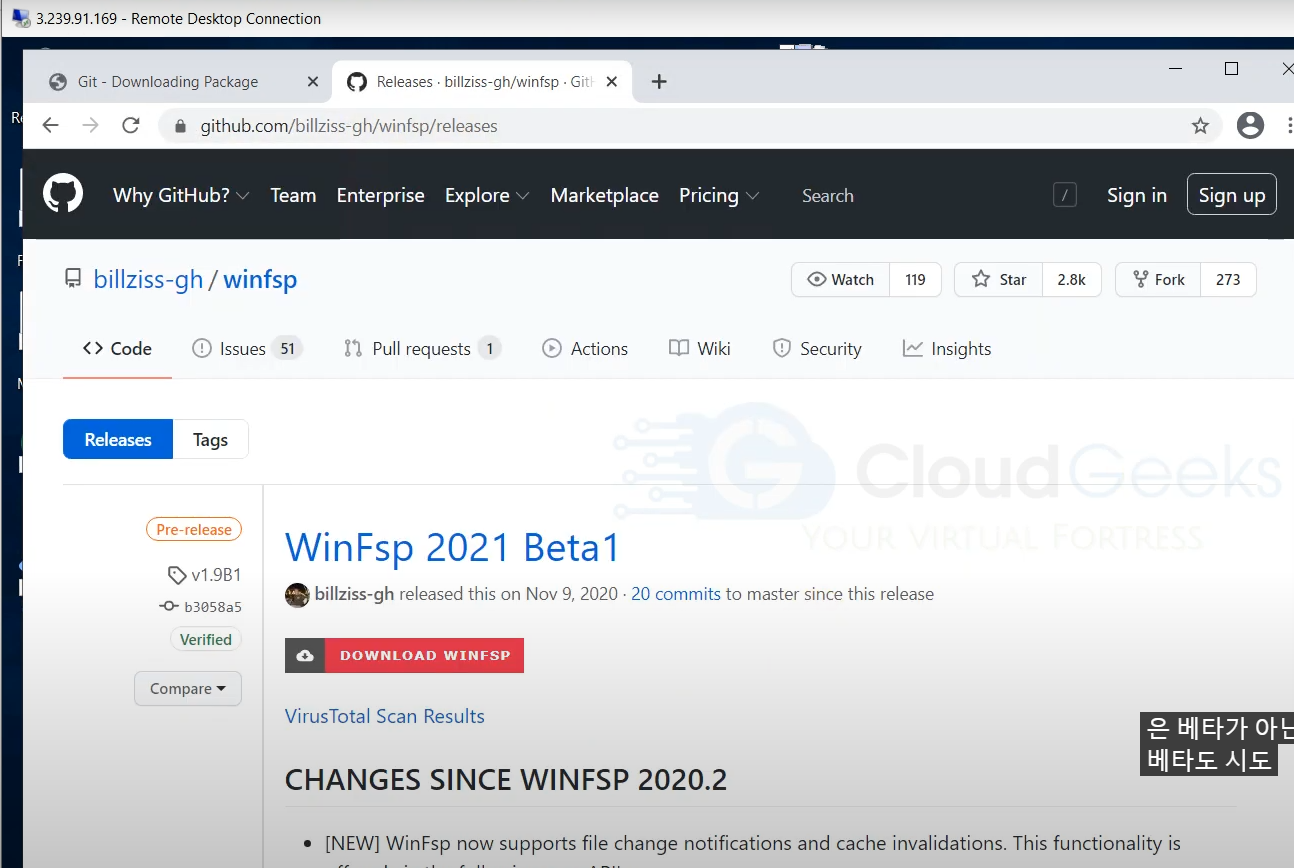The height and width of the screenshot is (868, 1294).
Task: Click the 2.8k stargazers count
Action: click(1071, 280)
